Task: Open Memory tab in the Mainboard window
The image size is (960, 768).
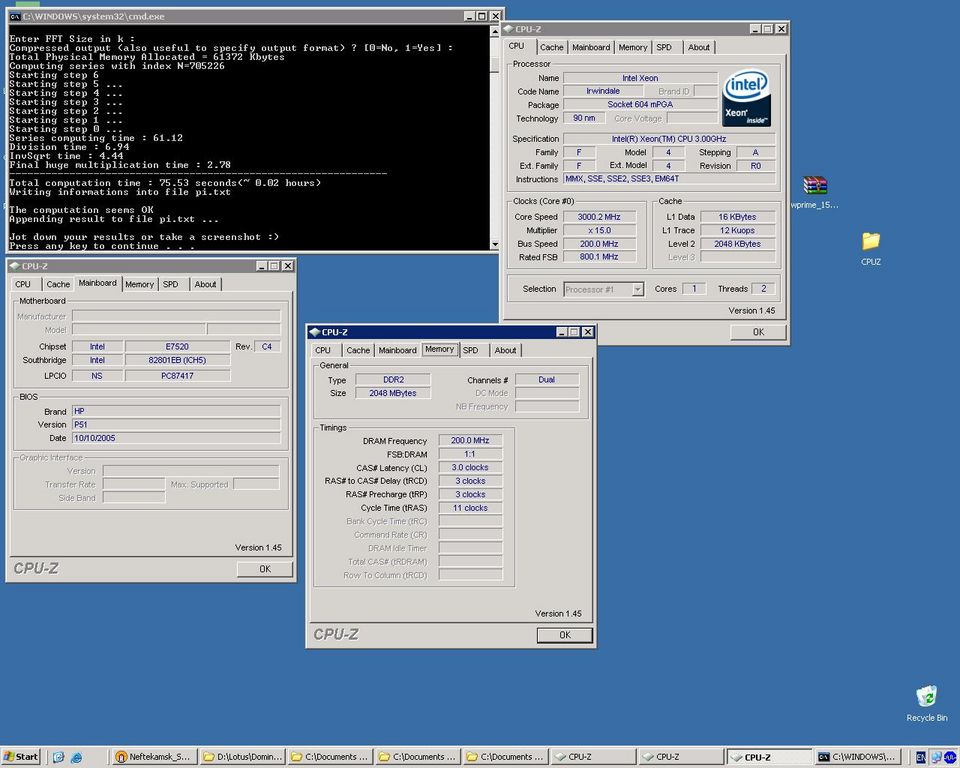Action: coord(140,284)
